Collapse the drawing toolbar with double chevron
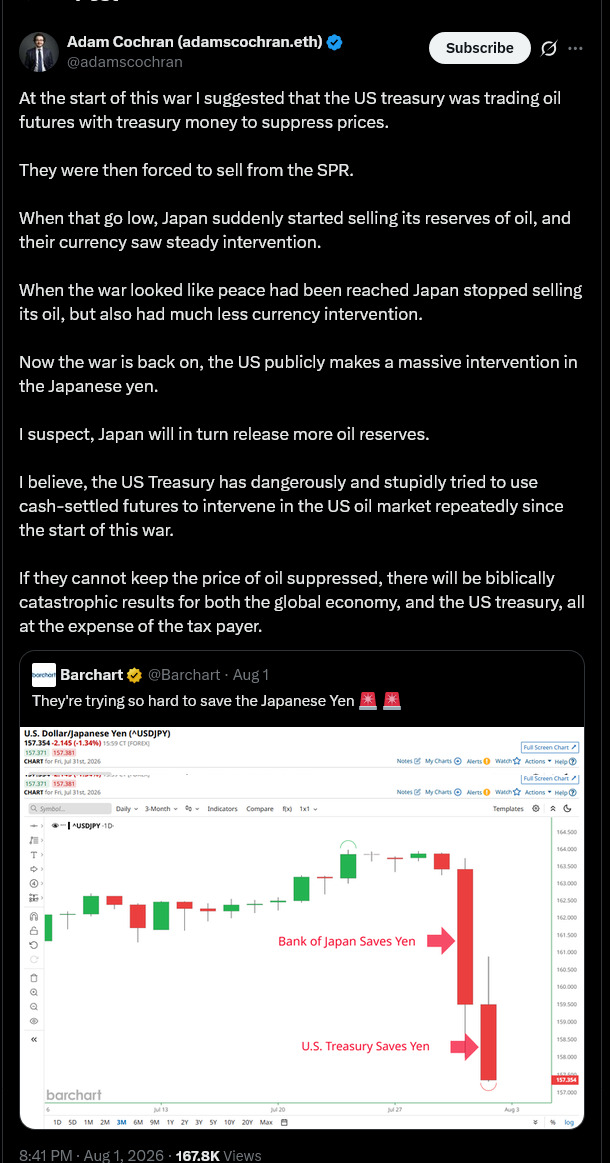The height and width of the screenshot is (1163, 610). (34, 1040)
